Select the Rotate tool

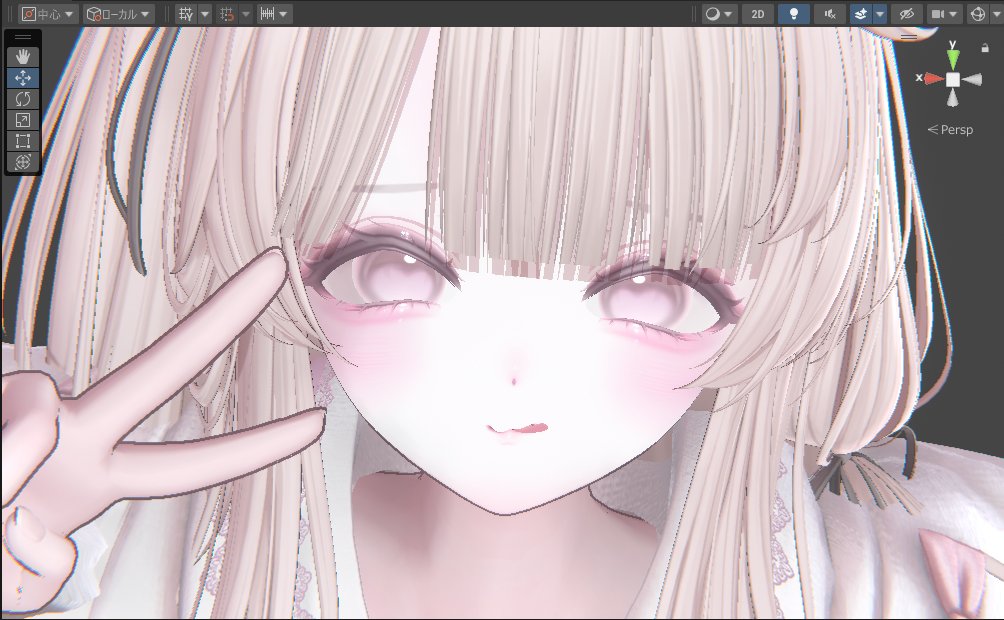click(x=22, y=99)
